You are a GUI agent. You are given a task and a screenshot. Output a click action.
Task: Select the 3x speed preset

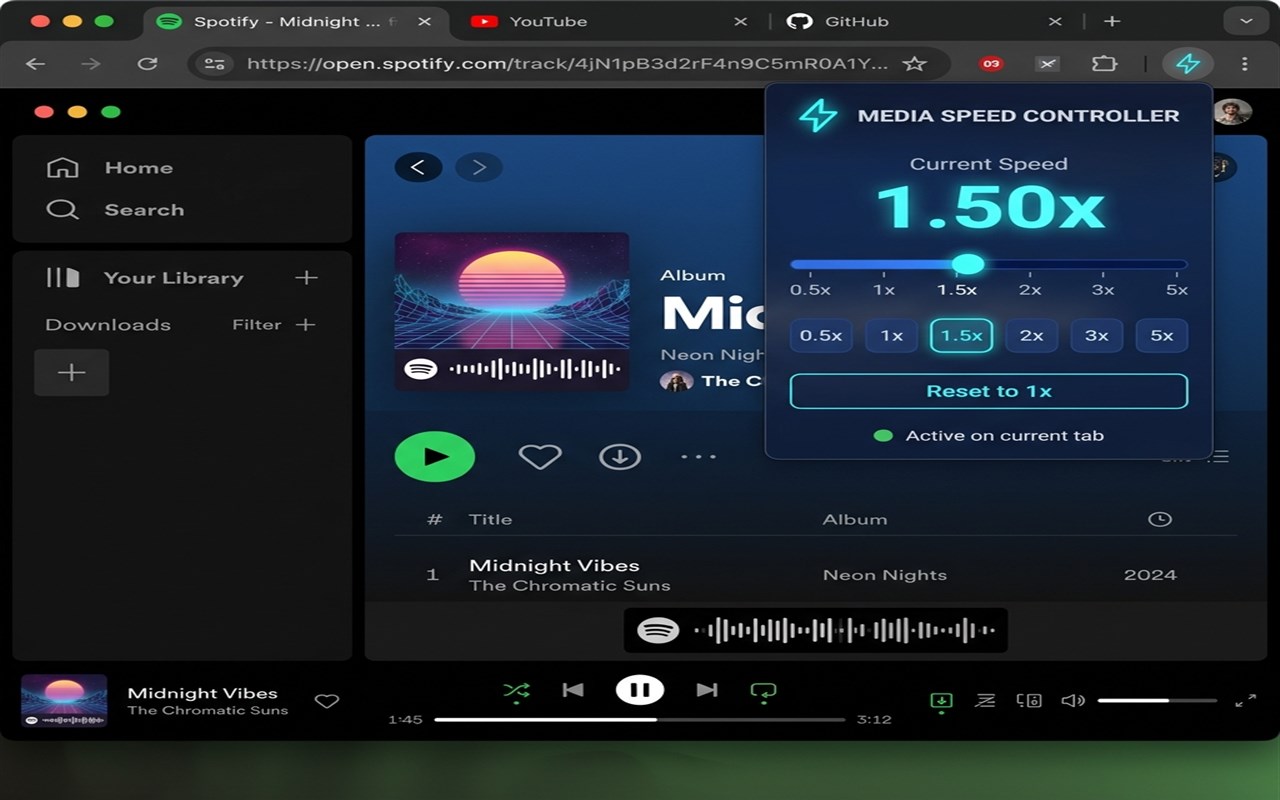coord(1097,336)
